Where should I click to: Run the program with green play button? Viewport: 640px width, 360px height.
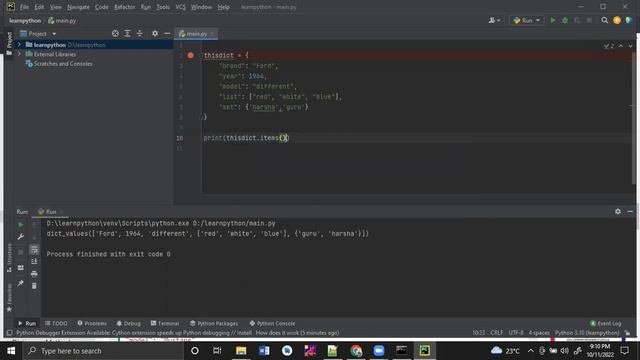[553, 20]
